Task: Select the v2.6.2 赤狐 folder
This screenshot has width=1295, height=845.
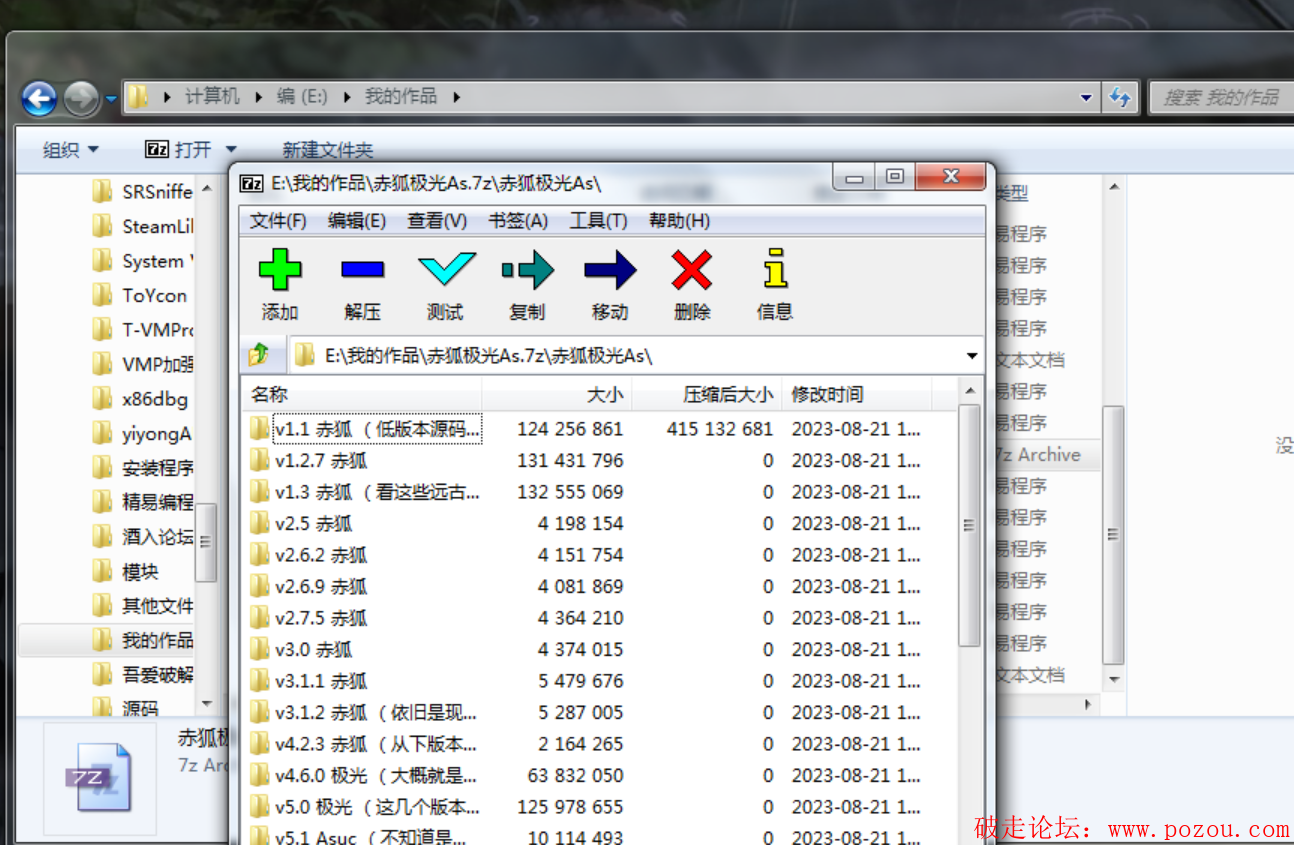Action: (309, 555)
